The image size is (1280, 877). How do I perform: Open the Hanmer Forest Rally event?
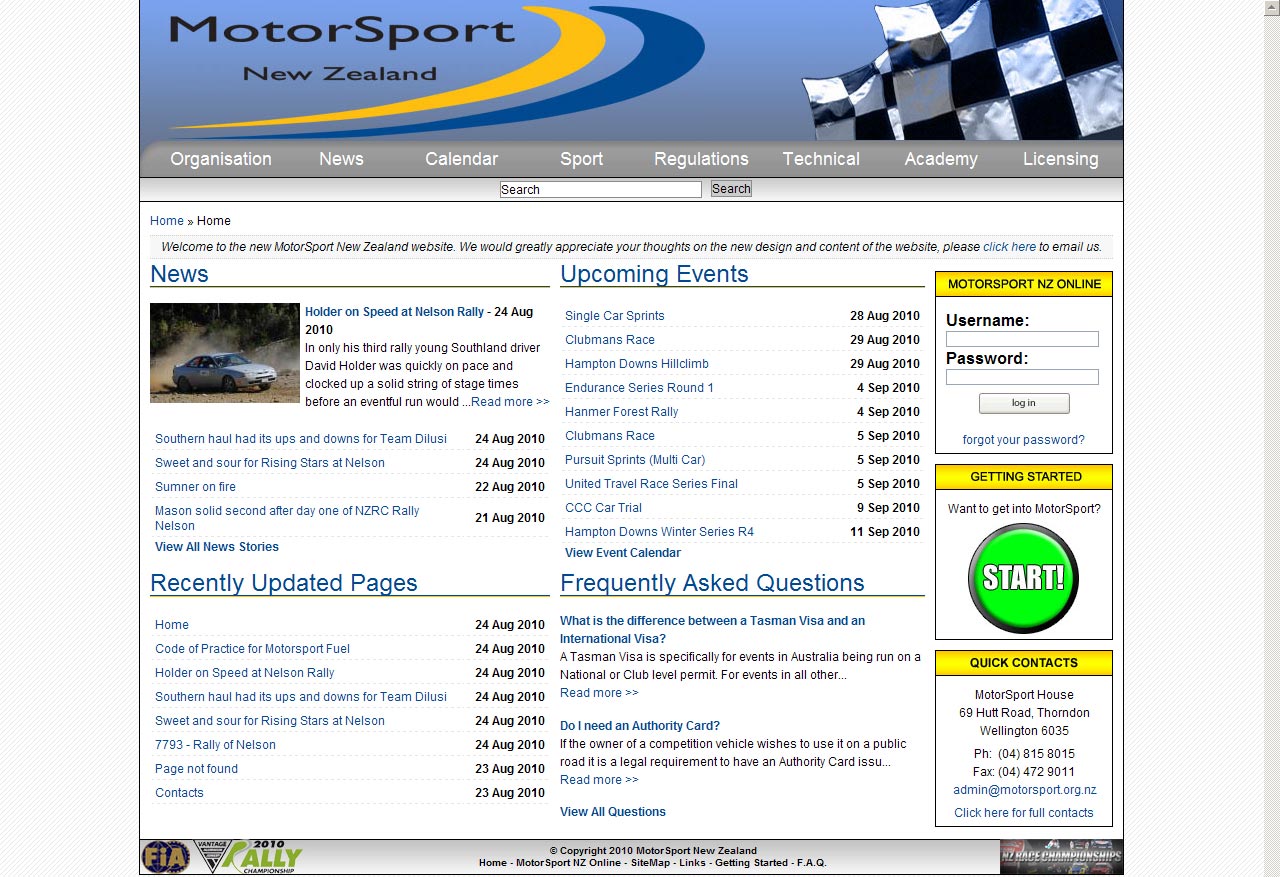pos(621,412)
